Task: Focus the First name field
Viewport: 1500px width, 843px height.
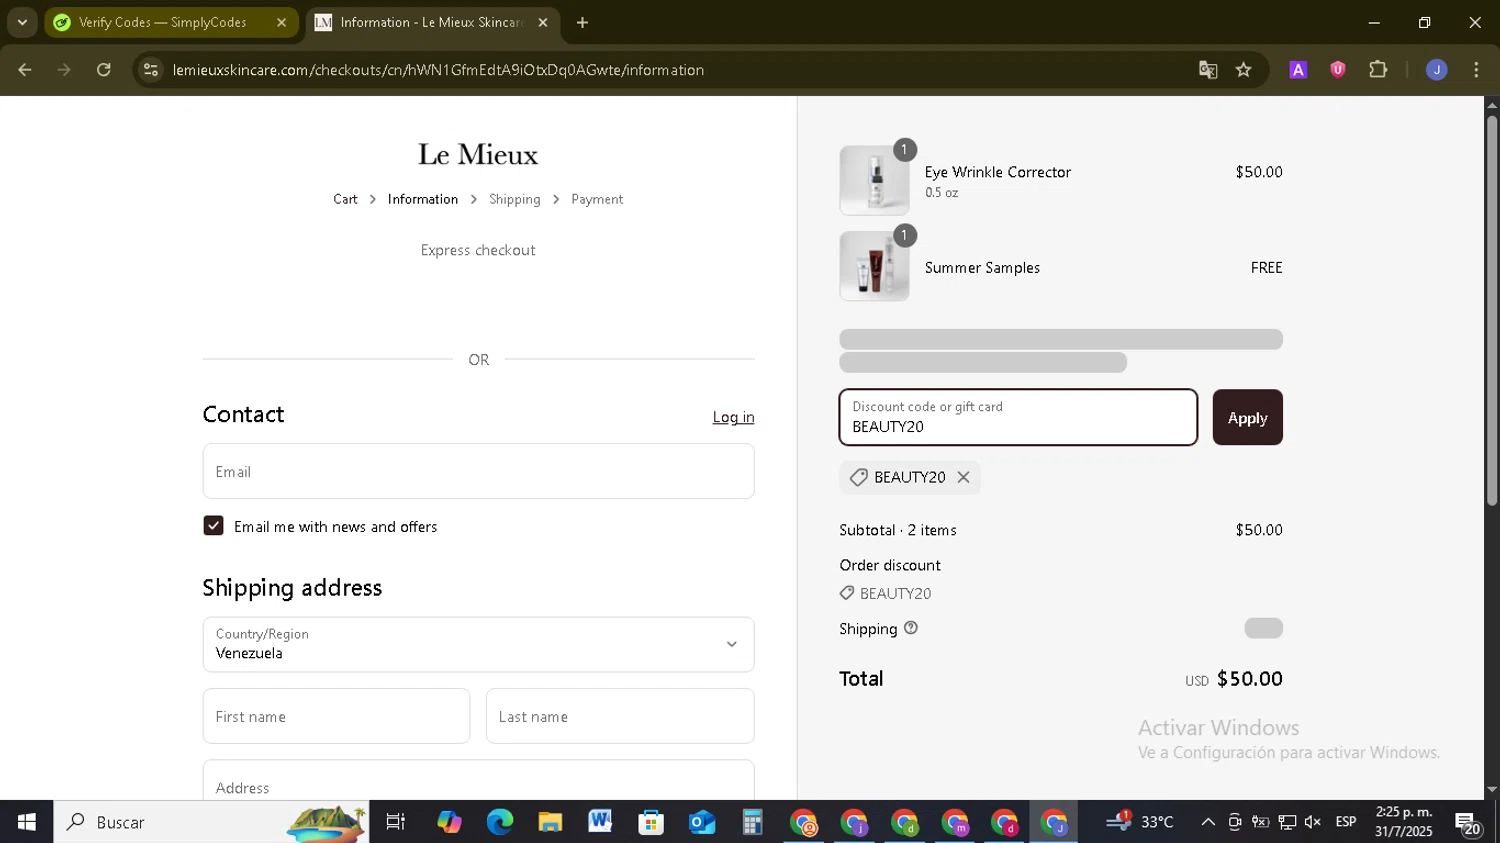Action: (336, 716)
